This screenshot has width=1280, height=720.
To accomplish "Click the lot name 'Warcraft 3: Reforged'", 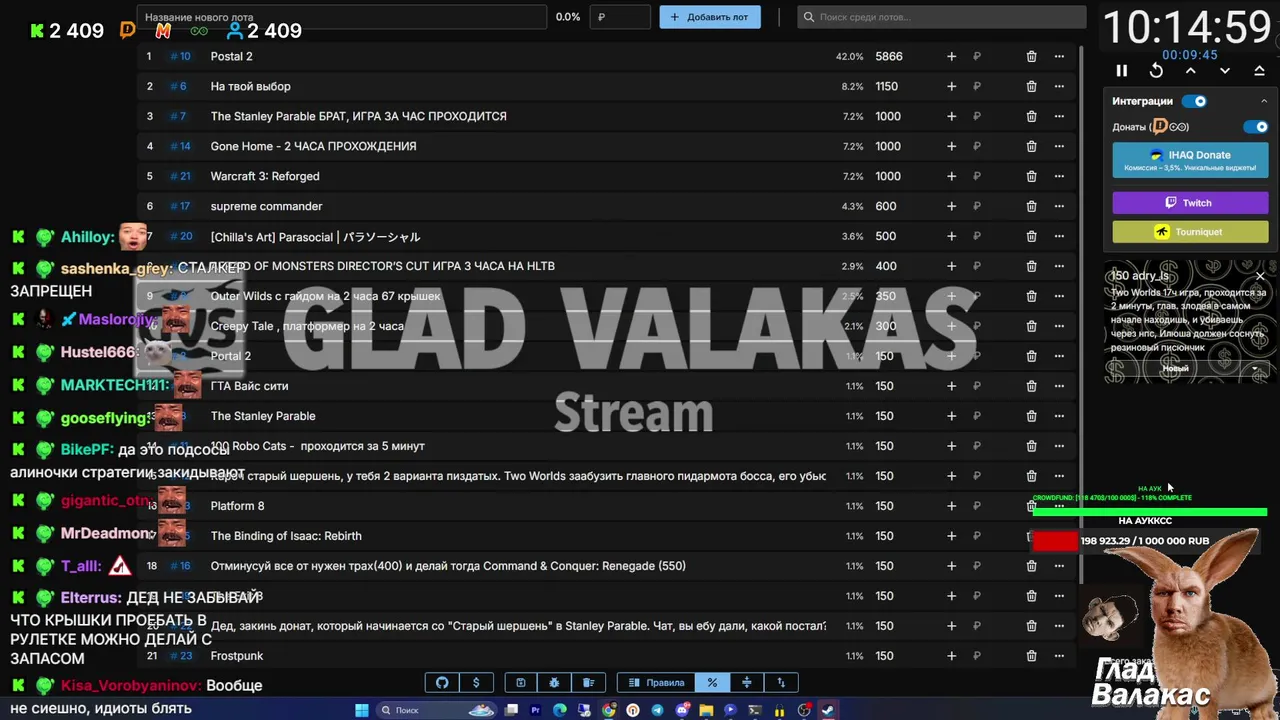I will pyautogui.click(x=265, y=177).
